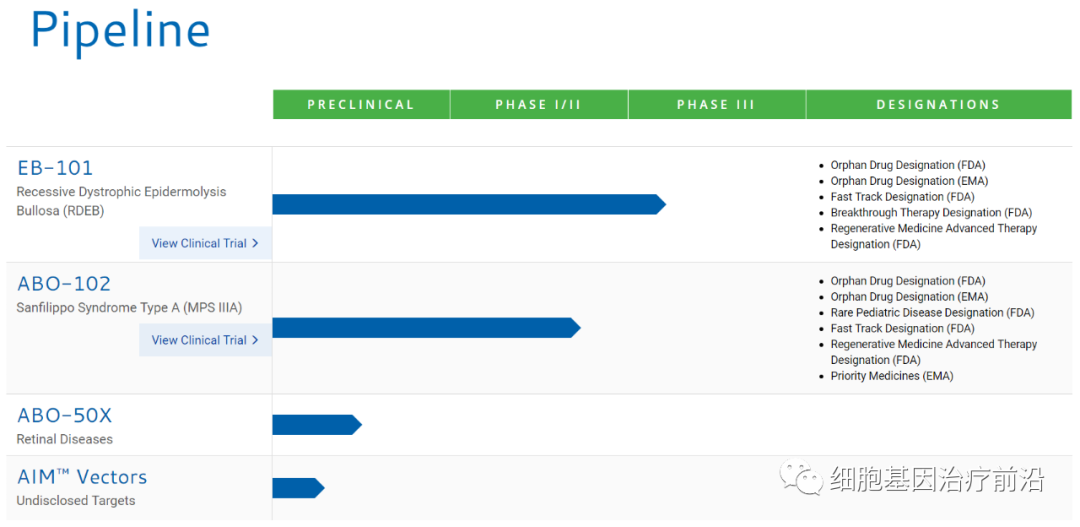Select the Phase III column header
Screen dimensions: 1080x527
pos(716,105)
